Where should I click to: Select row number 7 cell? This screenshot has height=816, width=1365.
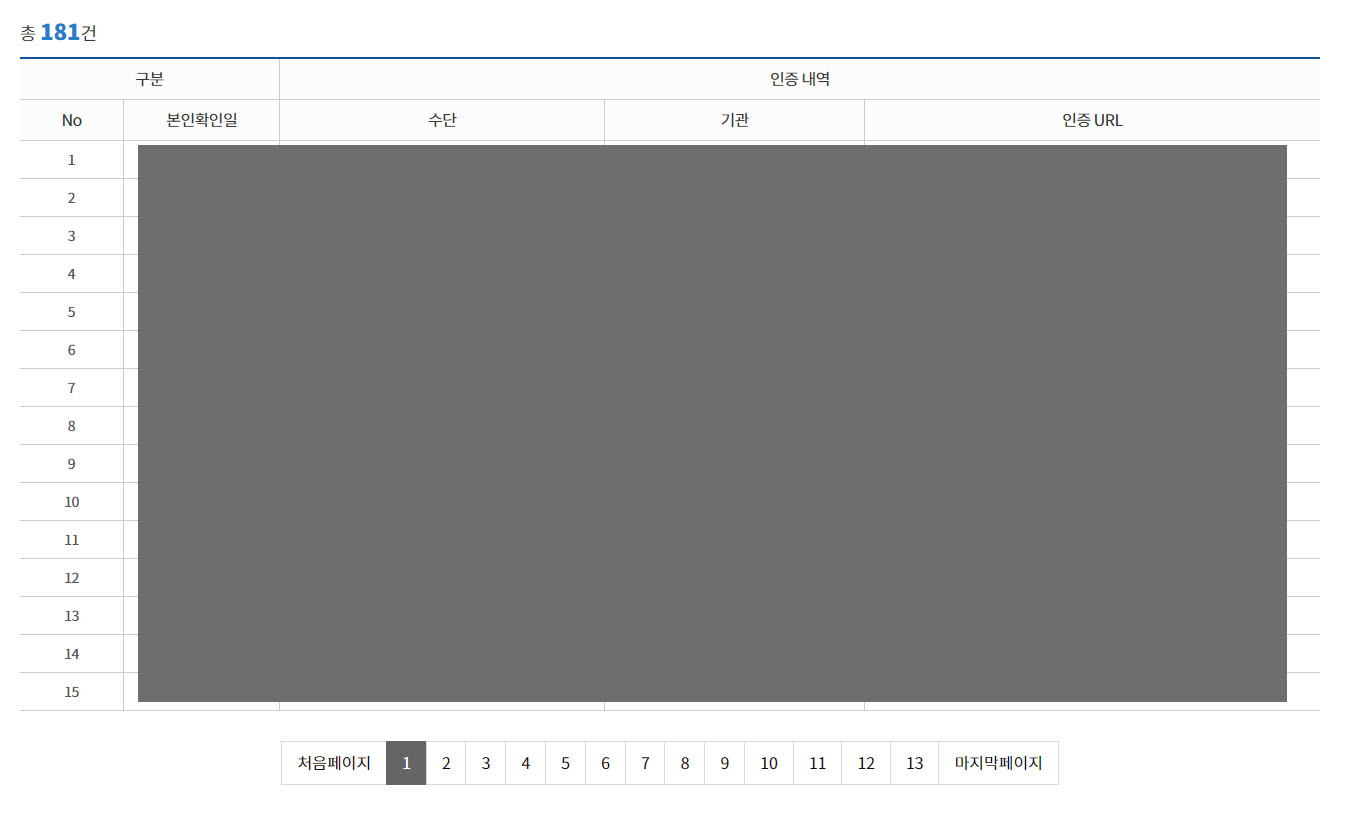tap(72, 388)
